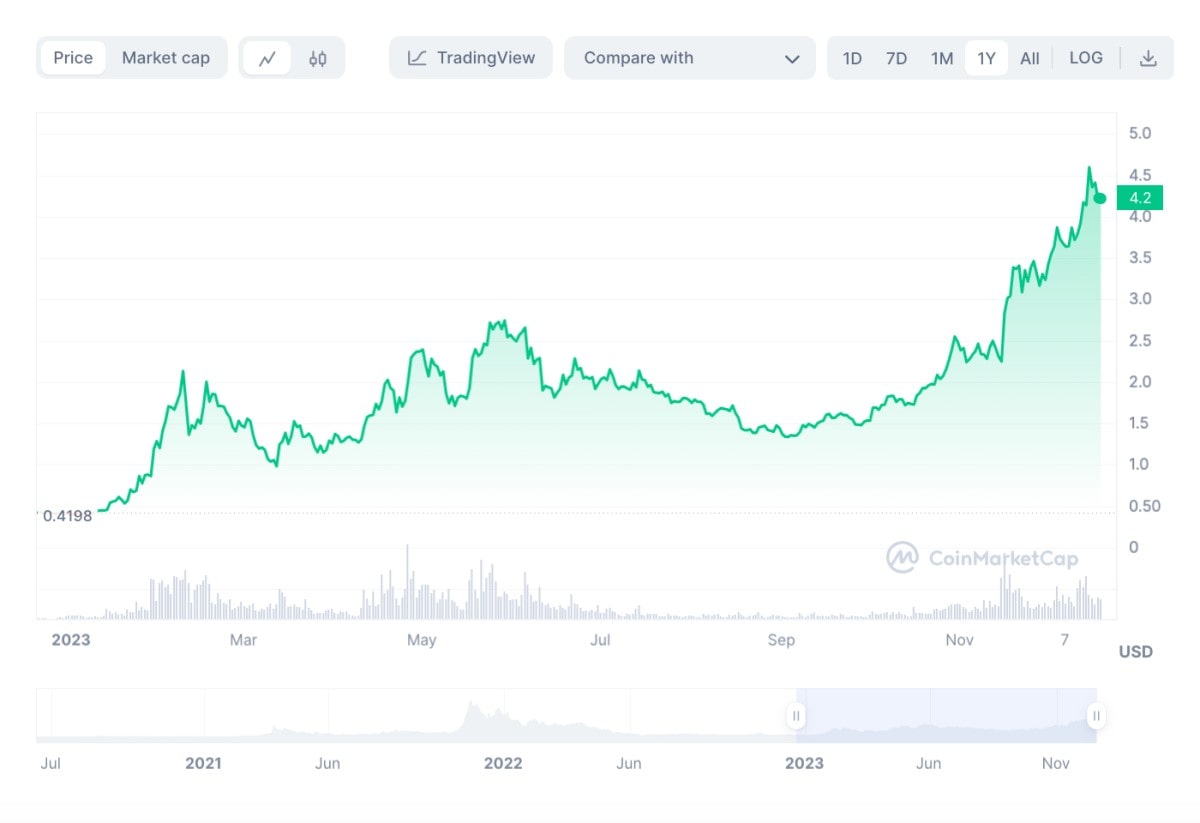Click the CoinMarketCap watermark logo
The width and height of the screenshot is (1200, 823).
click(x=902, y=557)
